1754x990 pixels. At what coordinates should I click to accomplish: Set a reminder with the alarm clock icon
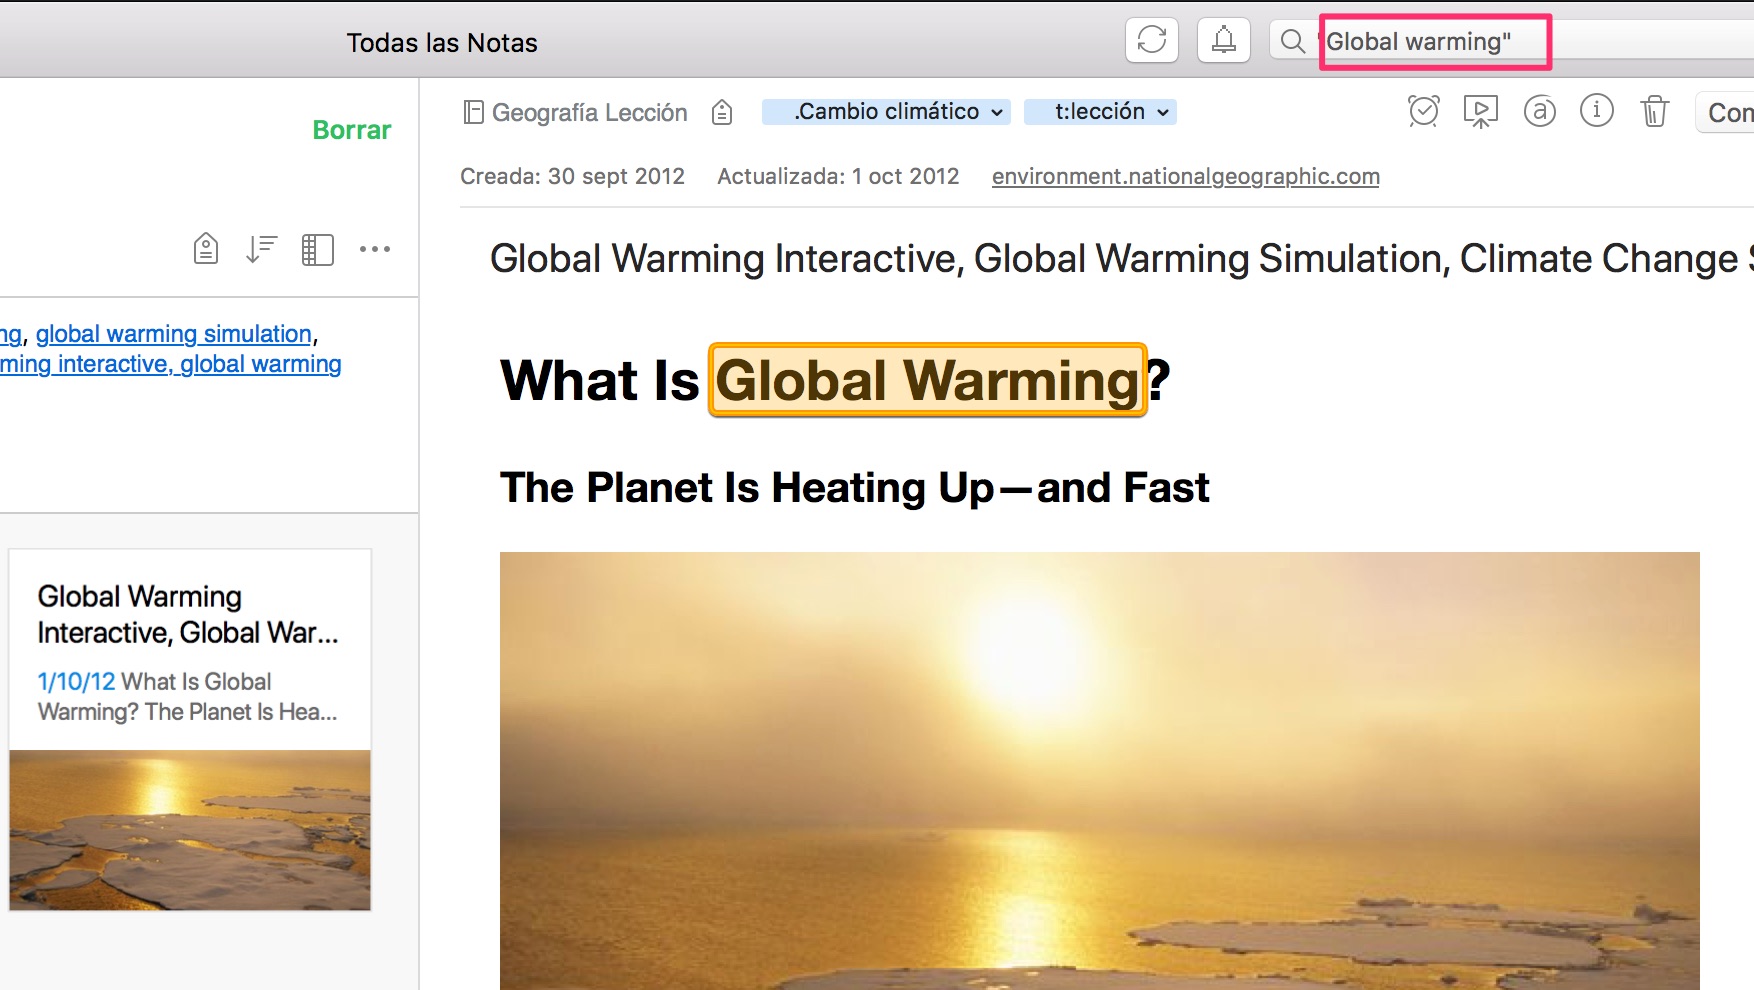1424,111
